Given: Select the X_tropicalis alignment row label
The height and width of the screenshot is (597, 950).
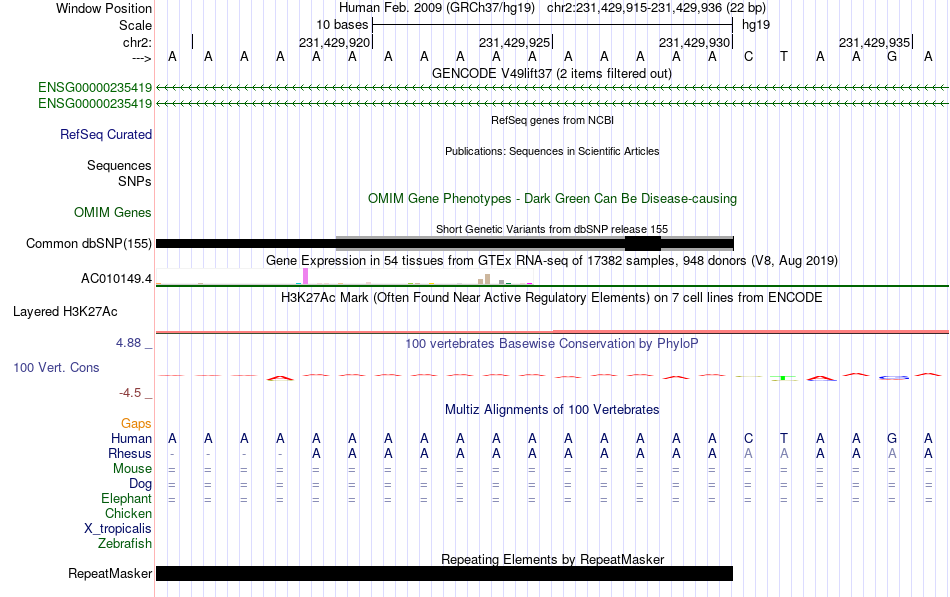Looking at the screenshot, I should (x=118, y=529).
